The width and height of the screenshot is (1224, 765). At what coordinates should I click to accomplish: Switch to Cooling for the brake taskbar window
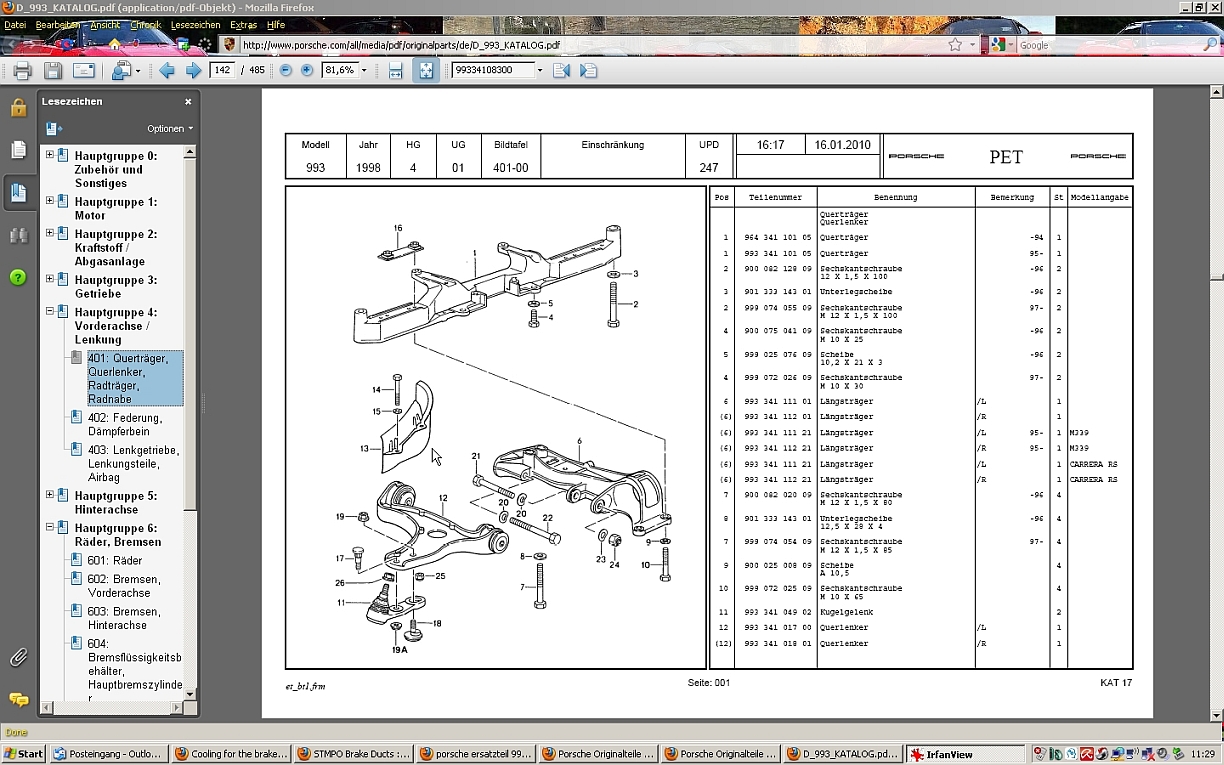pyautogui.click(x=230, y=754)
